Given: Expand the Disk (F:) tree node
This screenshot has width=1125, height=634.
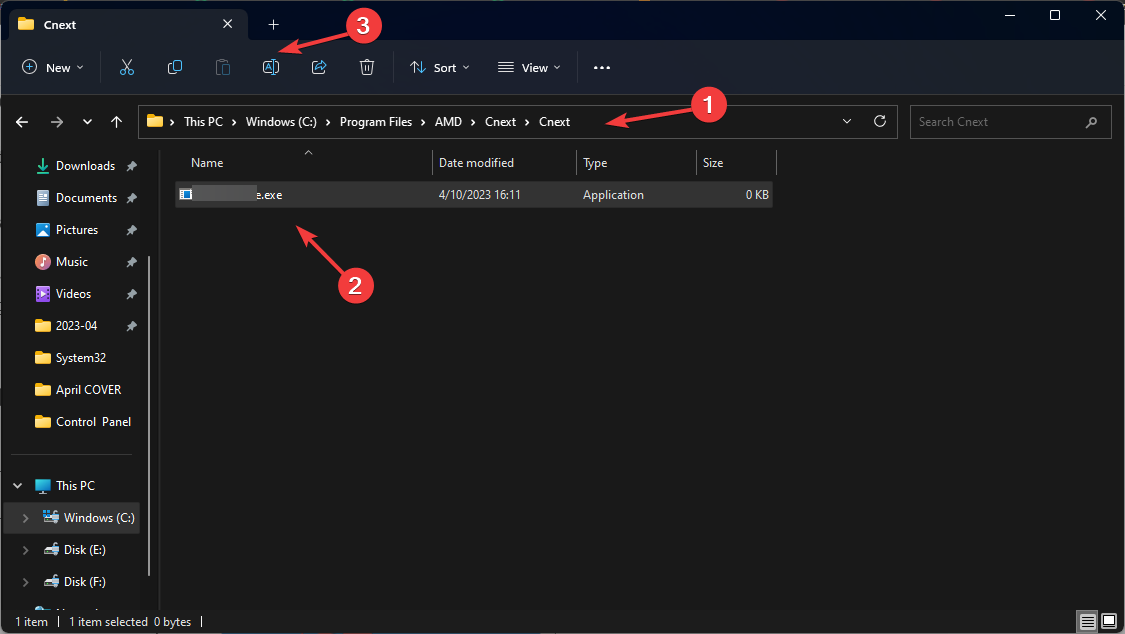Looking at the screenshot, I should click(x=26, y=582).
